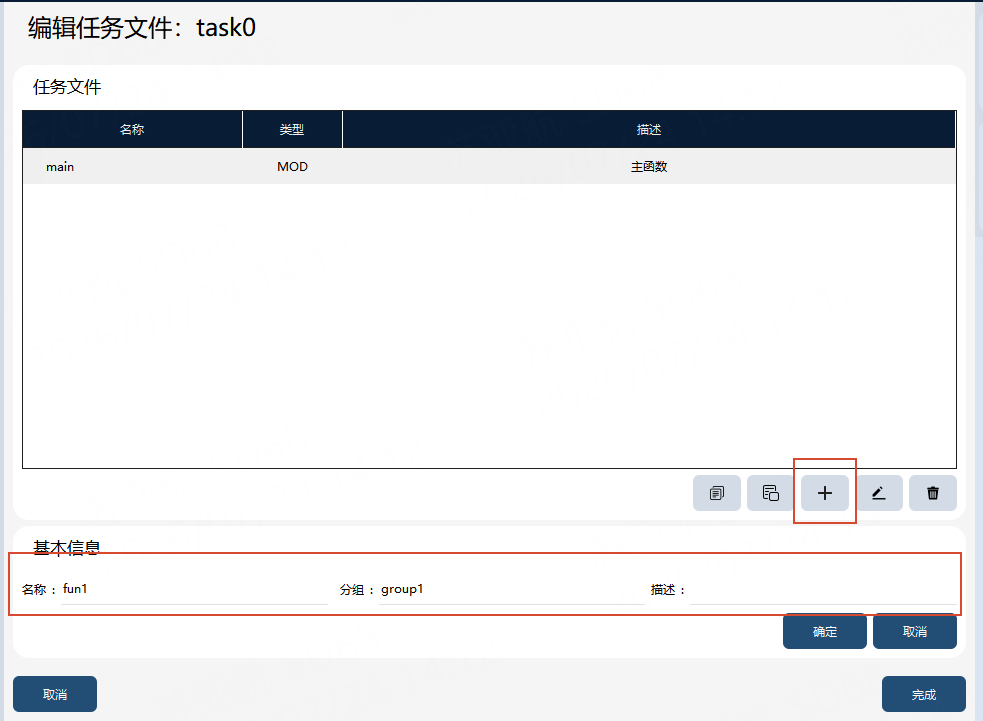Delete selected file with trash icon
The width and height of the screenshot is (983, 721).
(x=933, y=493)
